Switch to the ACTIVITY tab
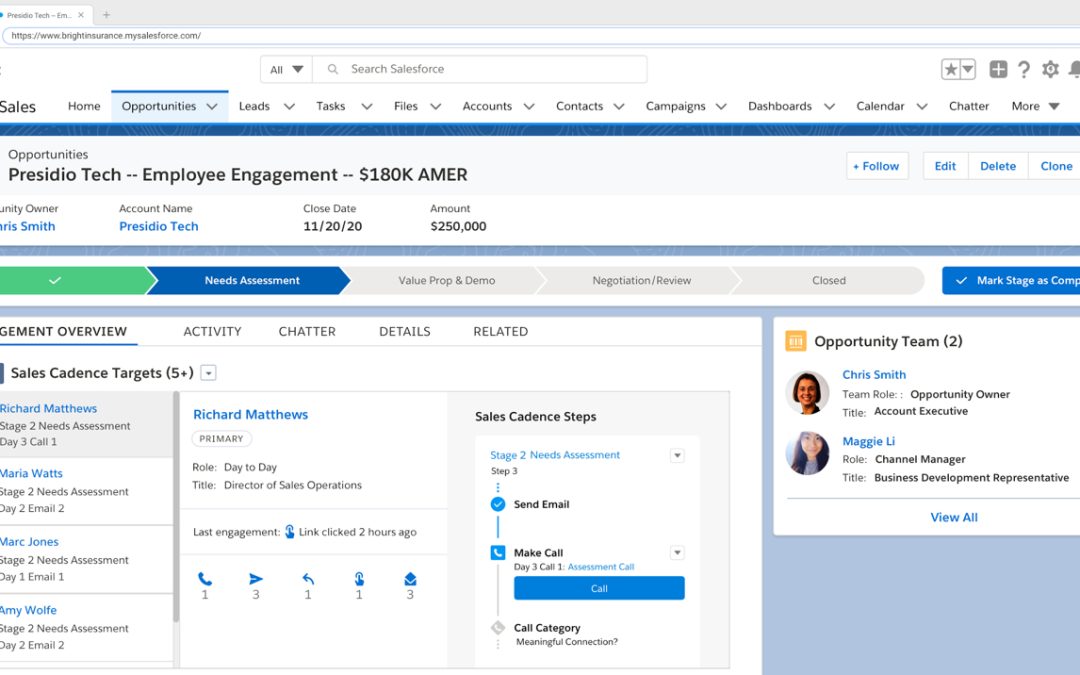 212,331
